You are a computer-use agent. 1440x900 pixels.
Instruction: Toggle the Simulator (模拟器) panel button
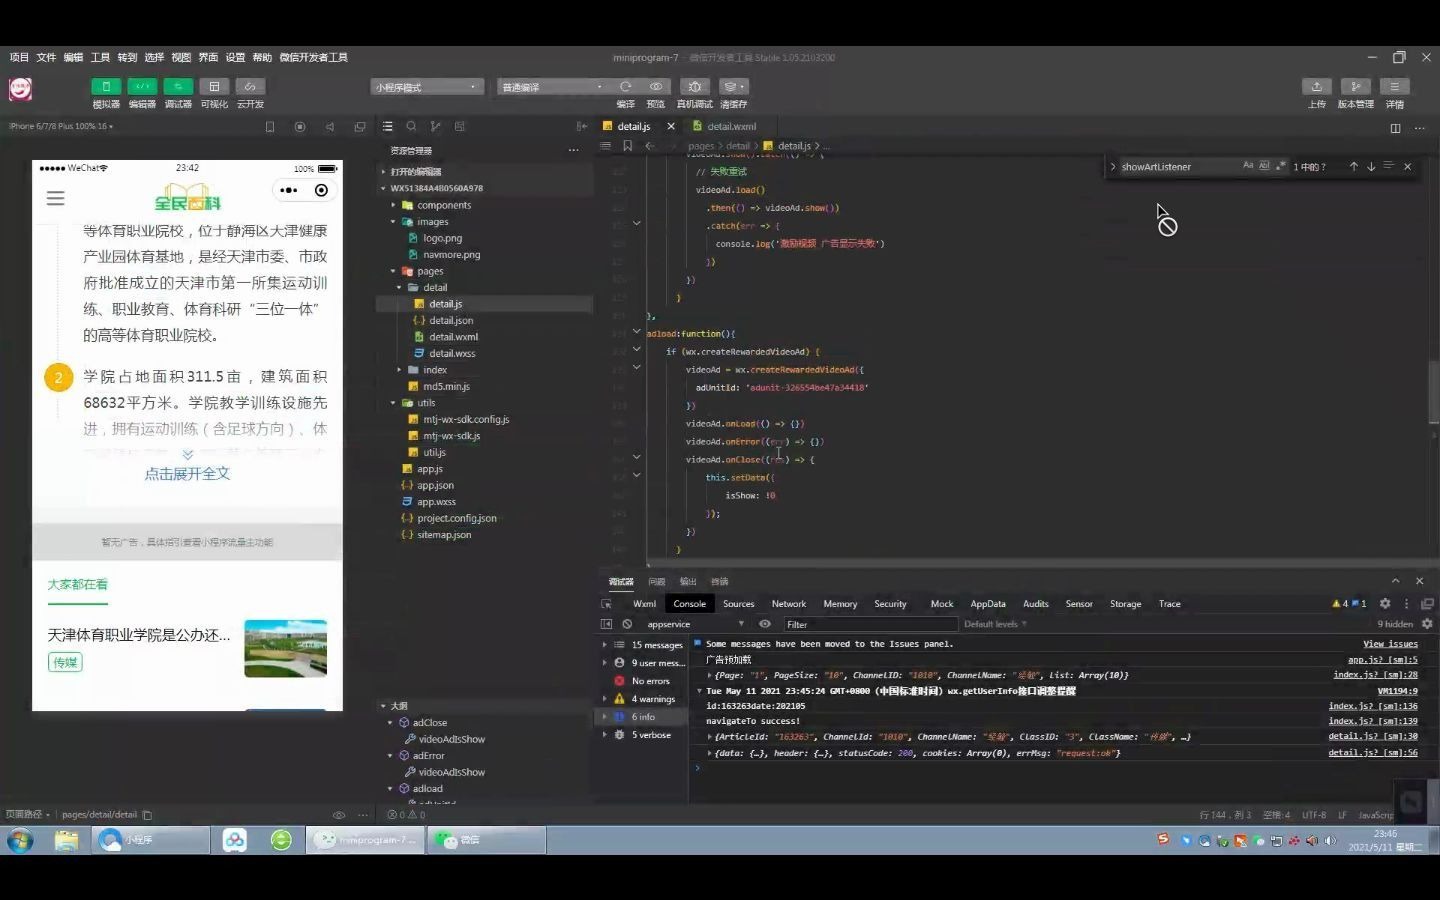(x=106, y=87)
